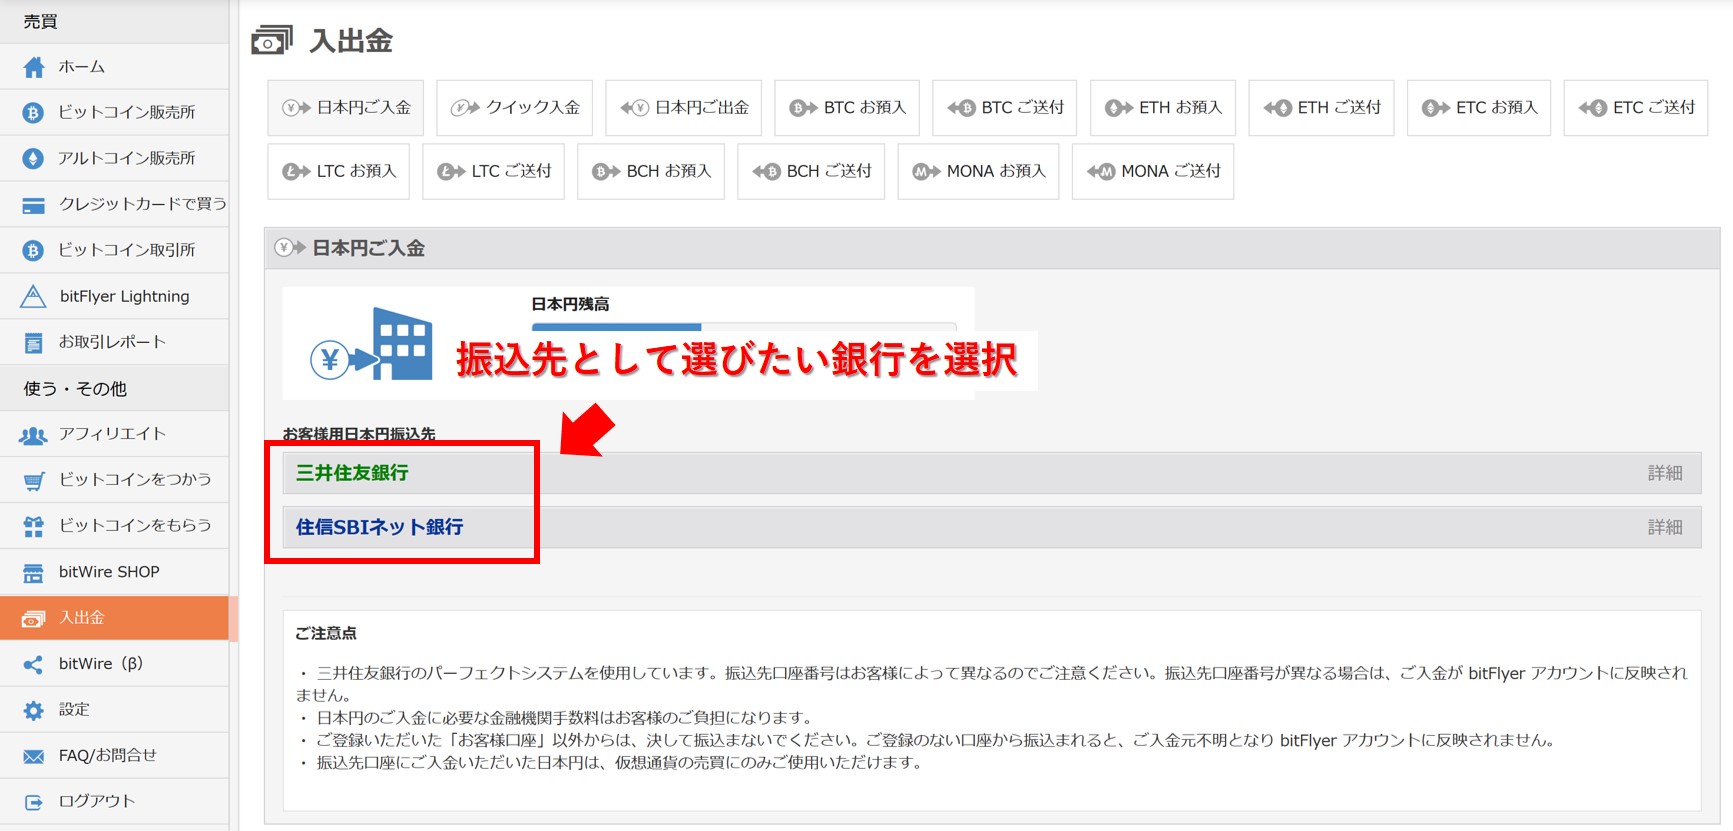The height and width of the screenshot is (831, 1733).
Task: Open お取引レポート in the sidebar
Action: (x=114, y=343)
